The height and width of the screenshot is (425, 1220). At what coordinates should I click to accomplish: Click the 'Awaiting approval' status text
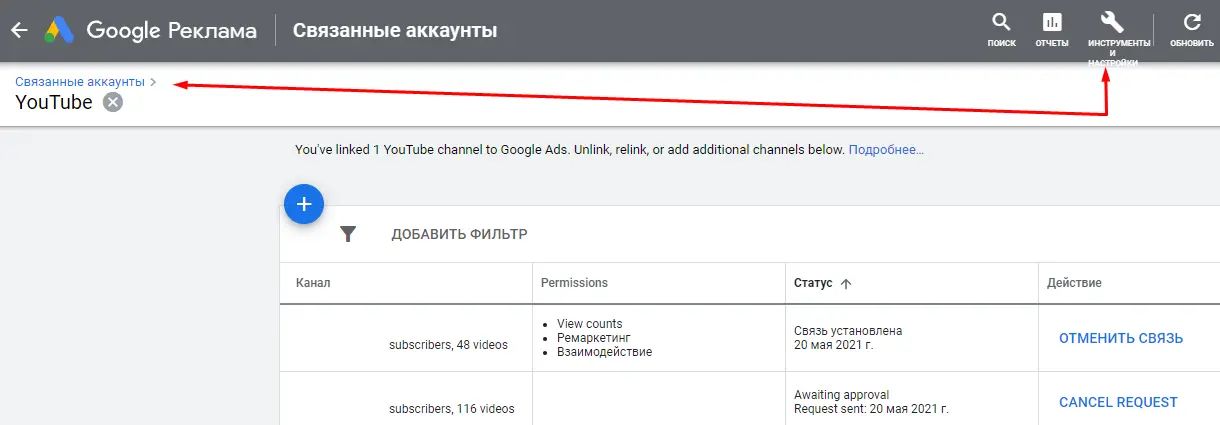pyautogui.click(x=842, y=394)
